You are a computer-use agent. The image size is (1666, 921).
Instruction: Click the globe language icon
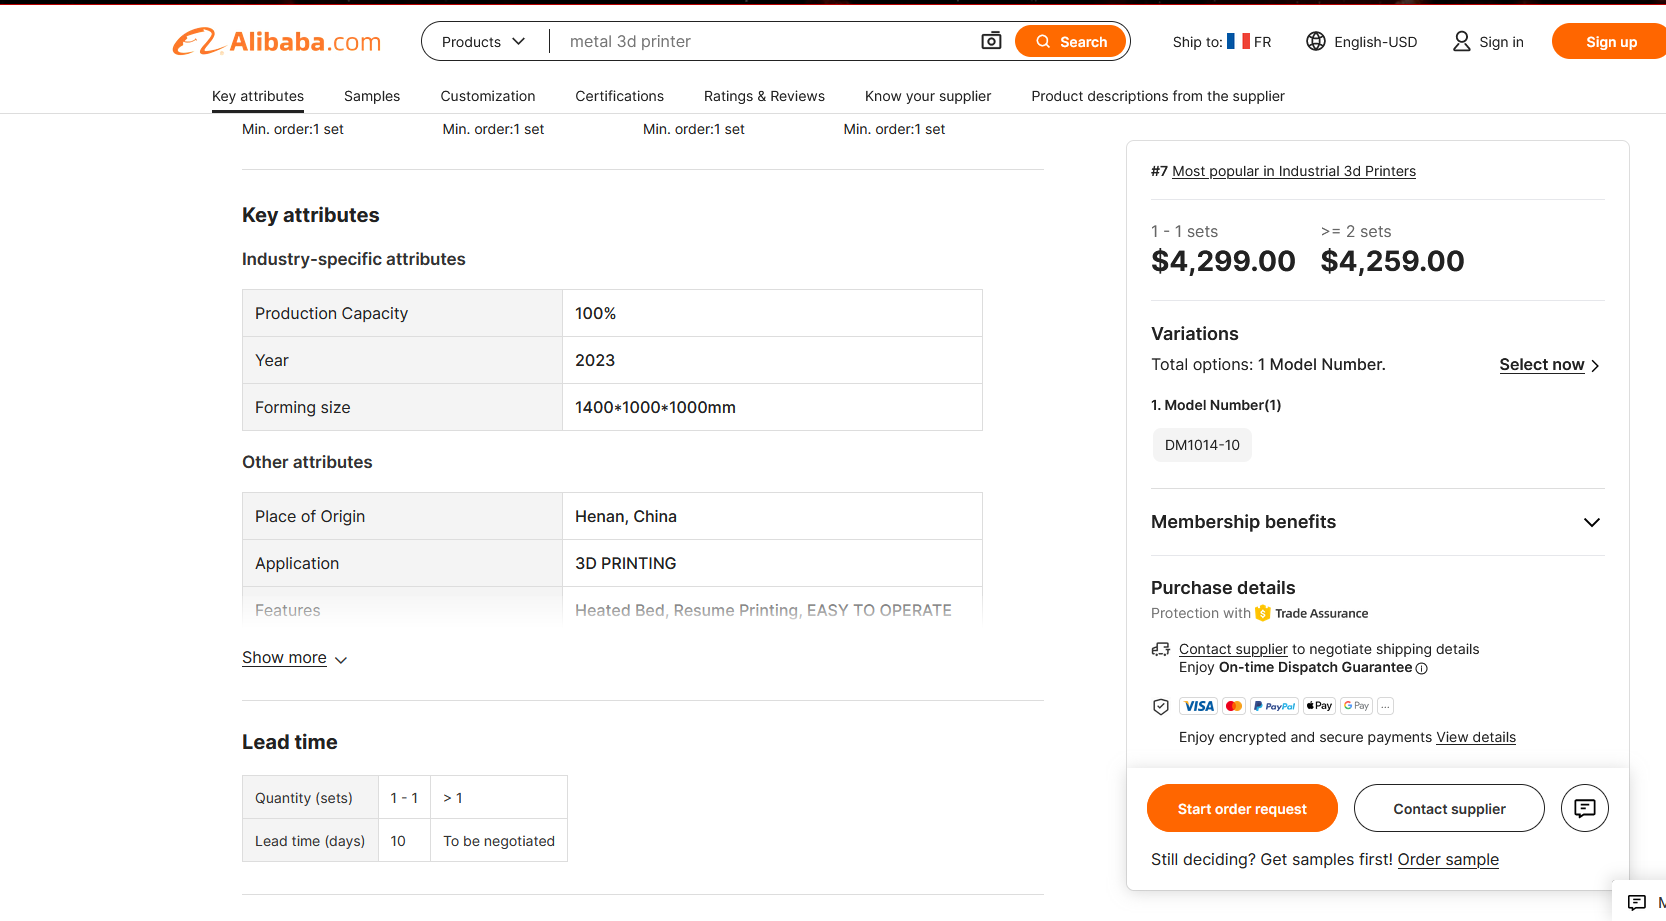1316,41
